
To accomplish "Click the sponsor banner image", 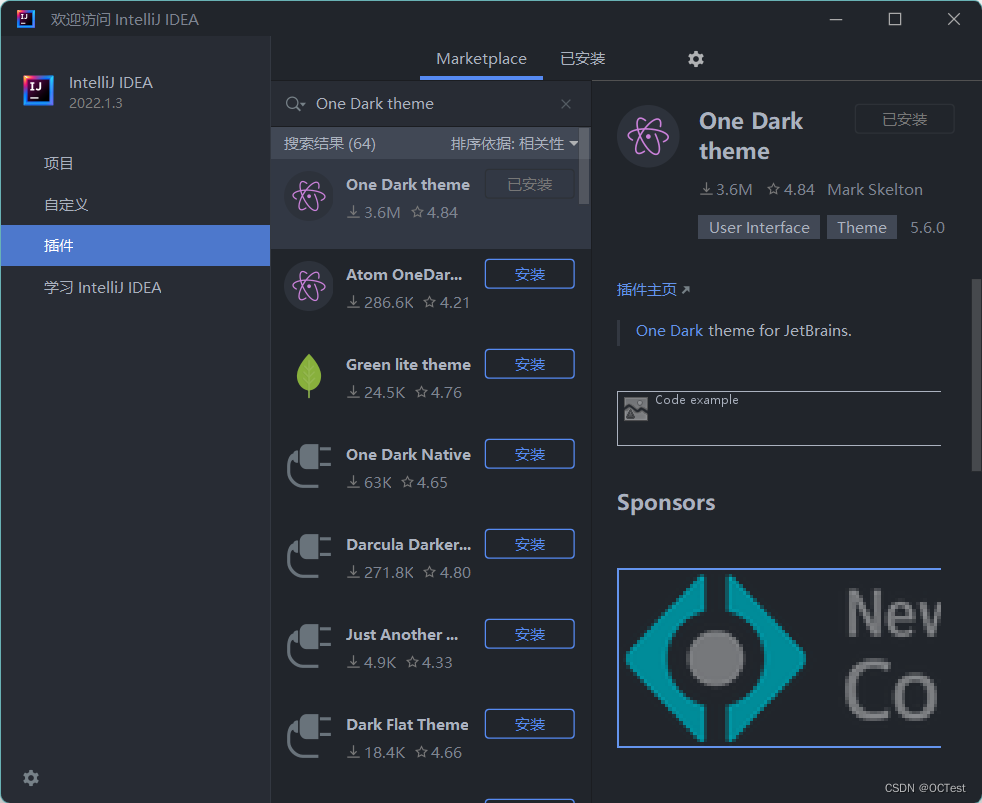I will (x=779, y=658).
